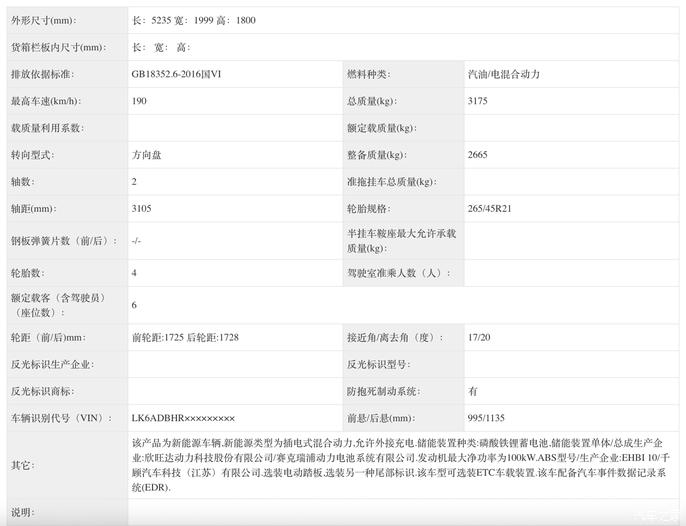Image resolution: width=686 pixels, height=526 pixels.
Task: Click the 排放依据标准 label
Action: click(x=42, y=74)
